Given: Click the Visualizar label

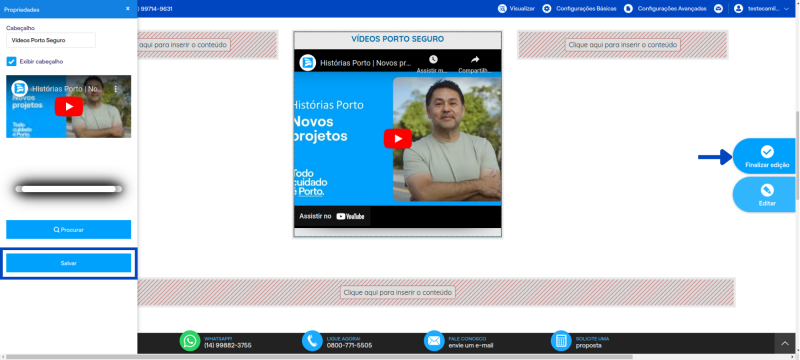Looking at the screenshot, I should point(522,9).
